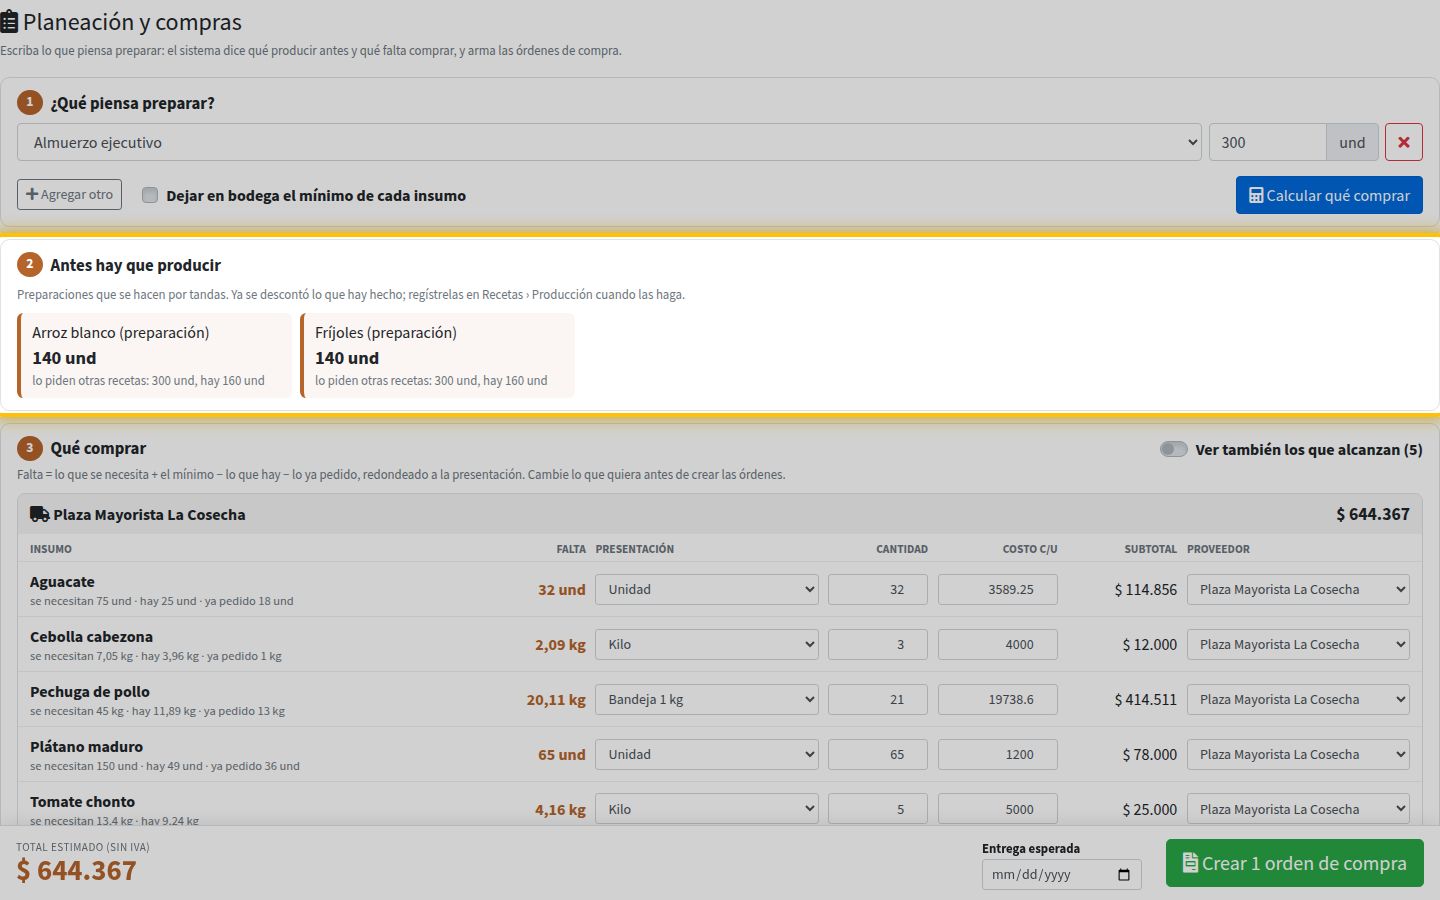Image resolution: width=1440 pixels, height=900 pixels.
Task: Click the truck icon next to Plaza Mayorista La Cosecha
Action: [x=40, y=514]
